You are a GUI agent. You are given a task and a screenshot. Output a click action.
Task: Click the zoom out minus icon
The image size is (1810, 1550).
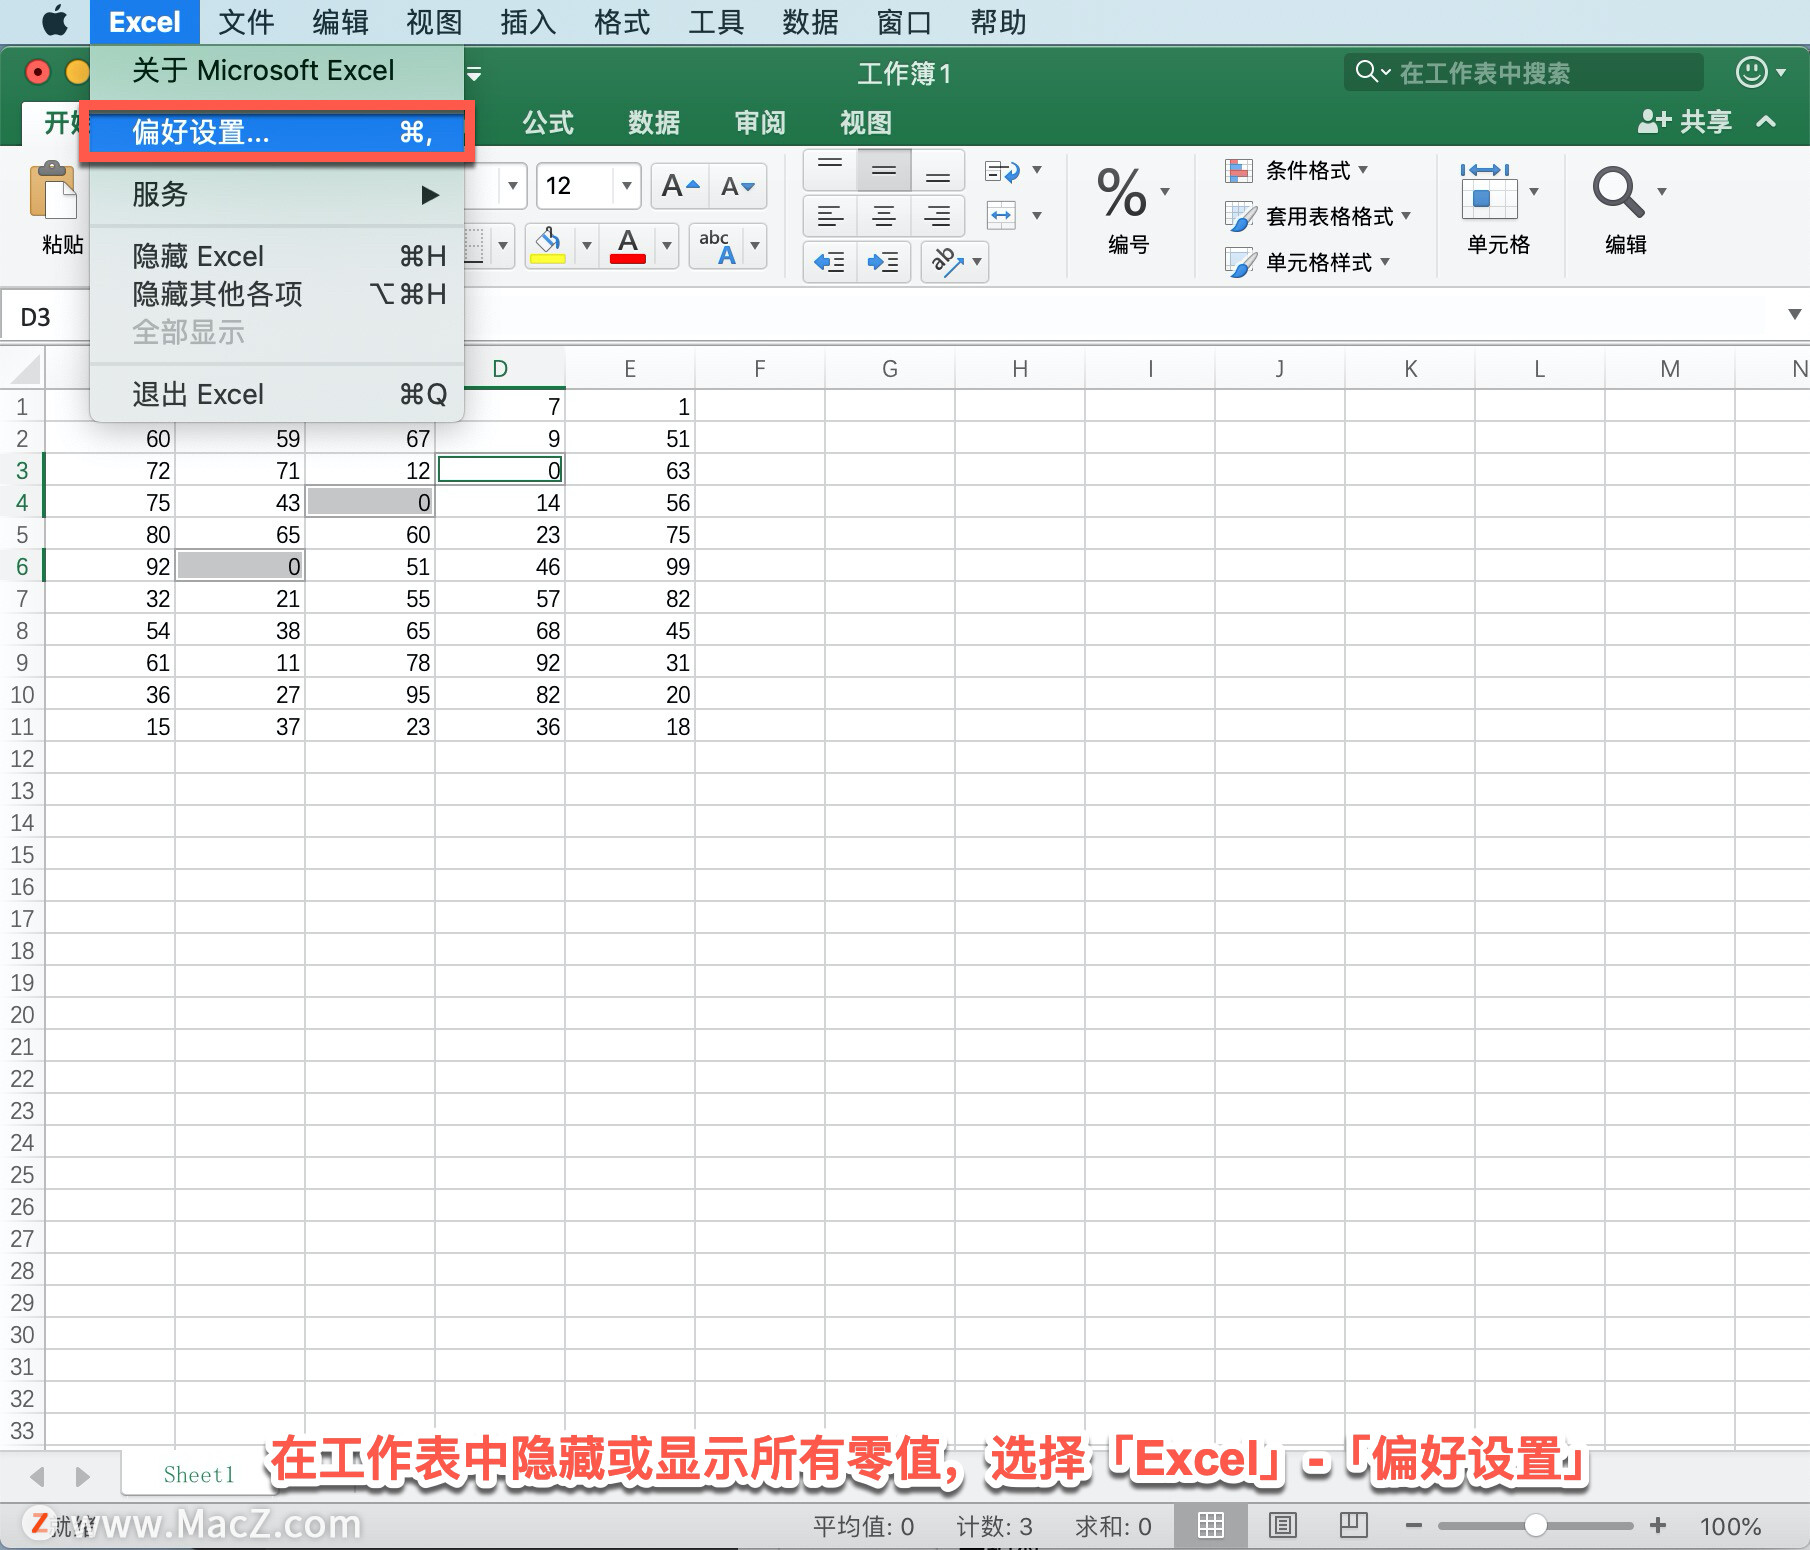click(1414, 1526)
